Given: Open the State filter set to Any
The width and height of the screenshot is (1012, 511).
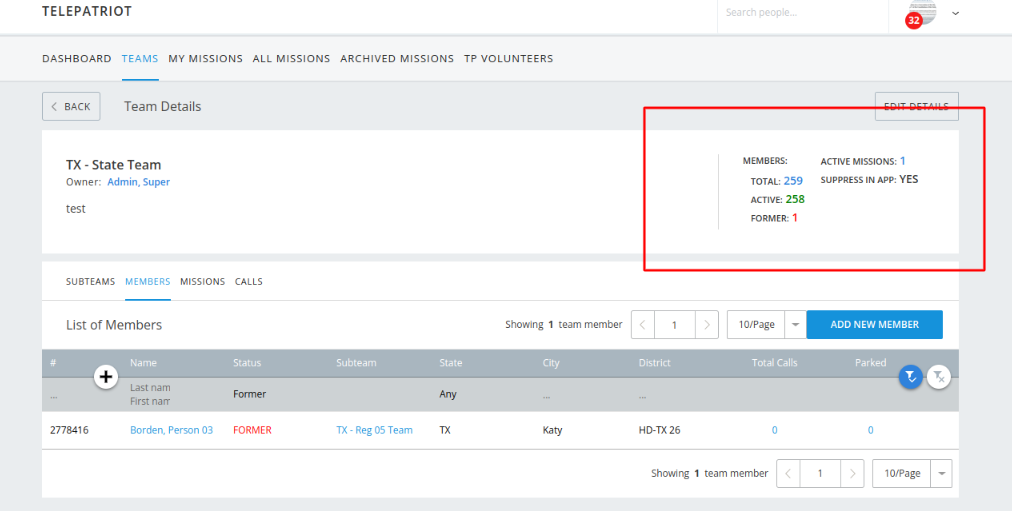Looking at the screenshot, I should (448, 394).
